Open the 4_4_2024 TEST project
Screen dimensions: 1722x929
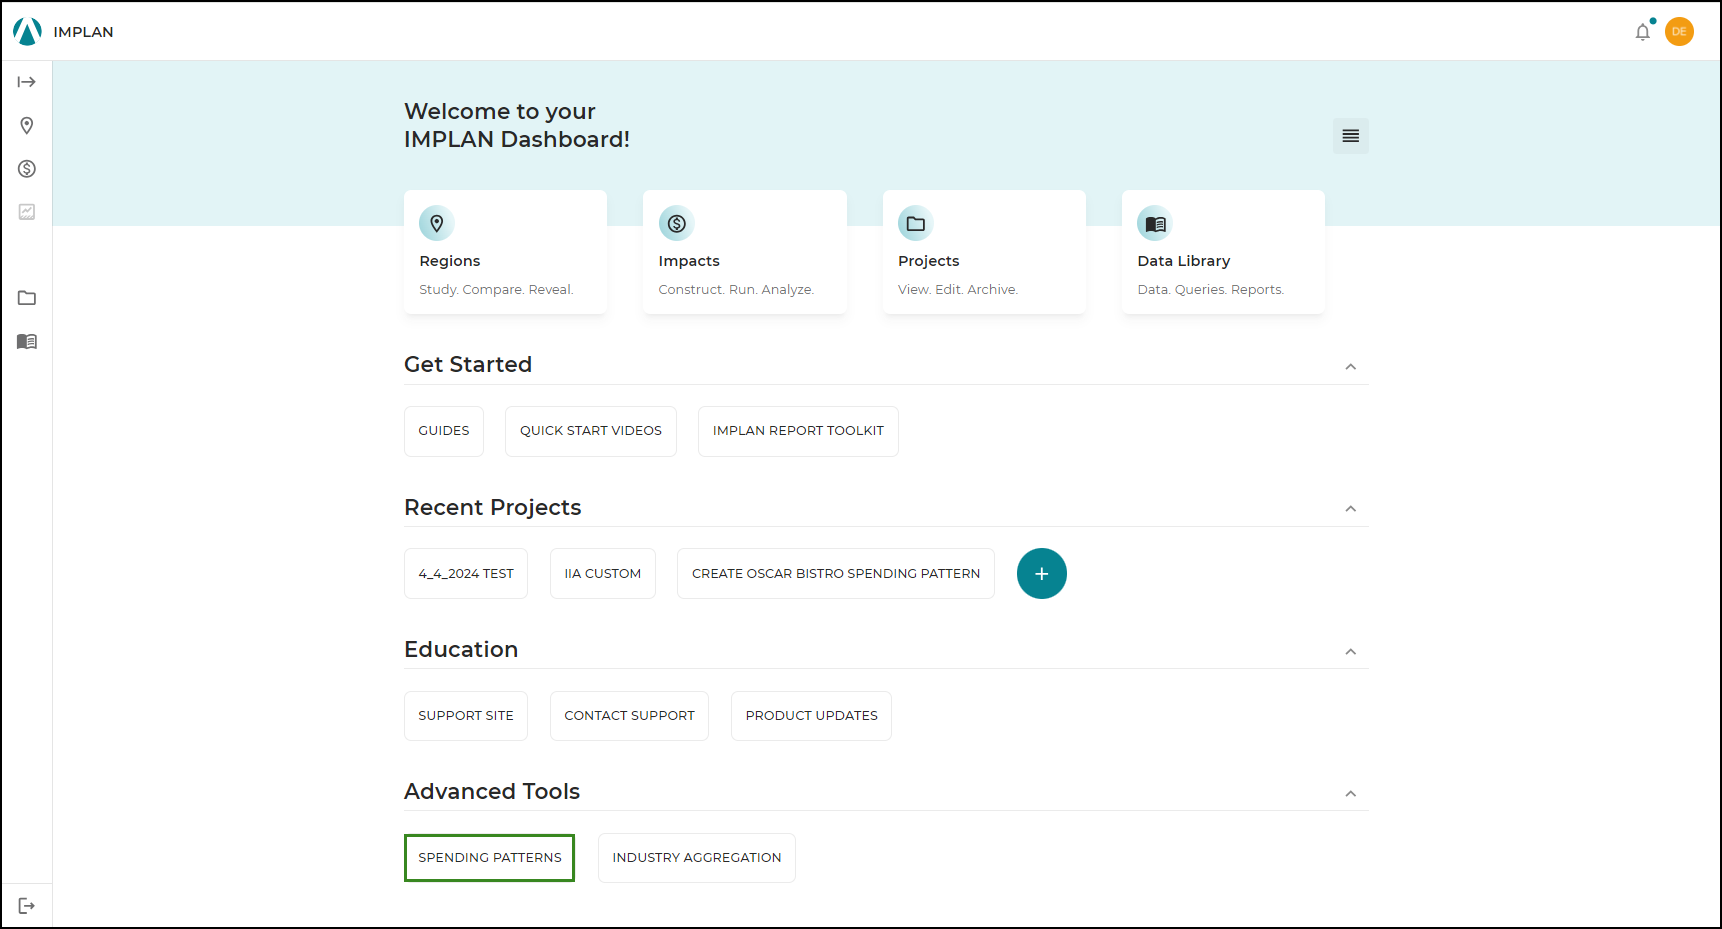pyautogui.click(x=465, y=573)
